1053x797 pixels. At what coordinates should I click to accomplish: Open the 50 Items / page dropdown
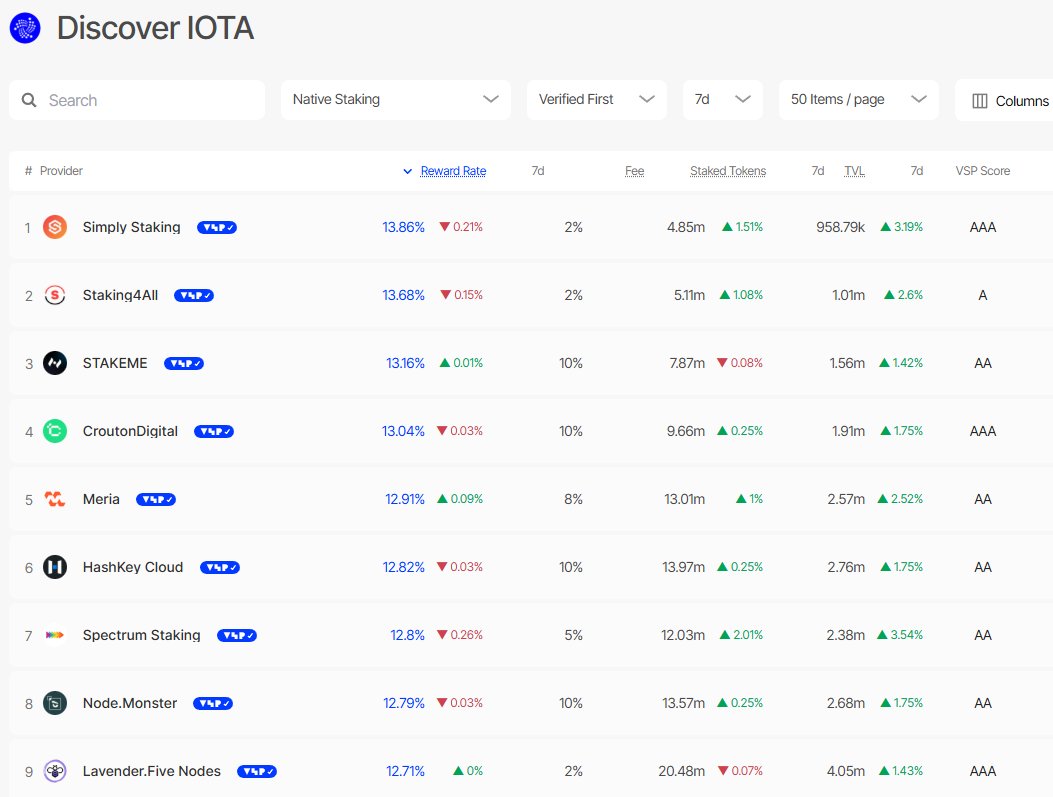[858, 100]
